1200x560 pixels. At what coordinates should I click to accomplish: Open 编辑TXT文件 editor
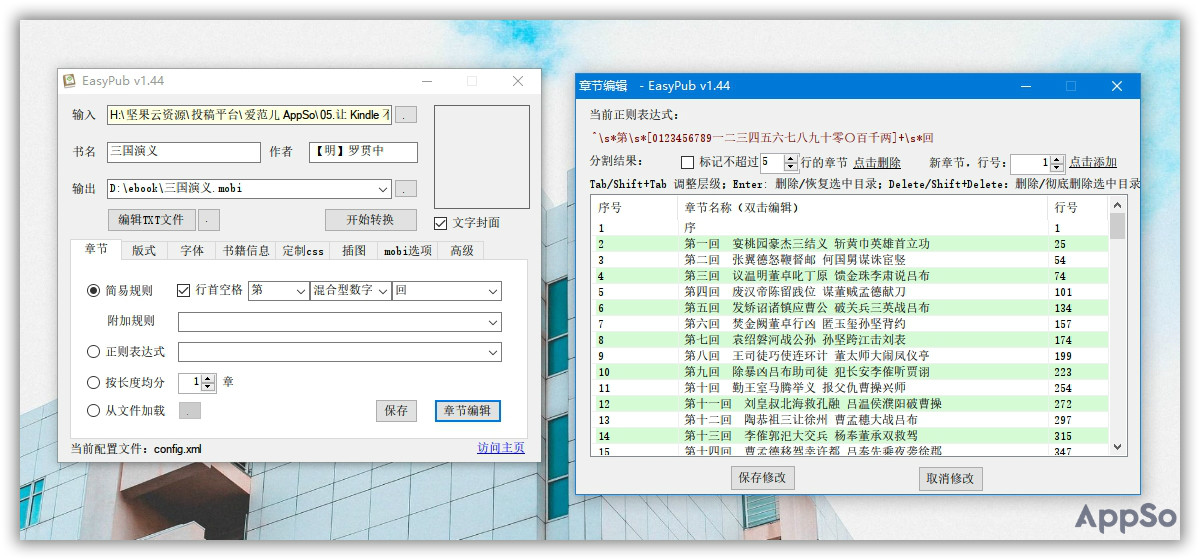coord(151,220)
